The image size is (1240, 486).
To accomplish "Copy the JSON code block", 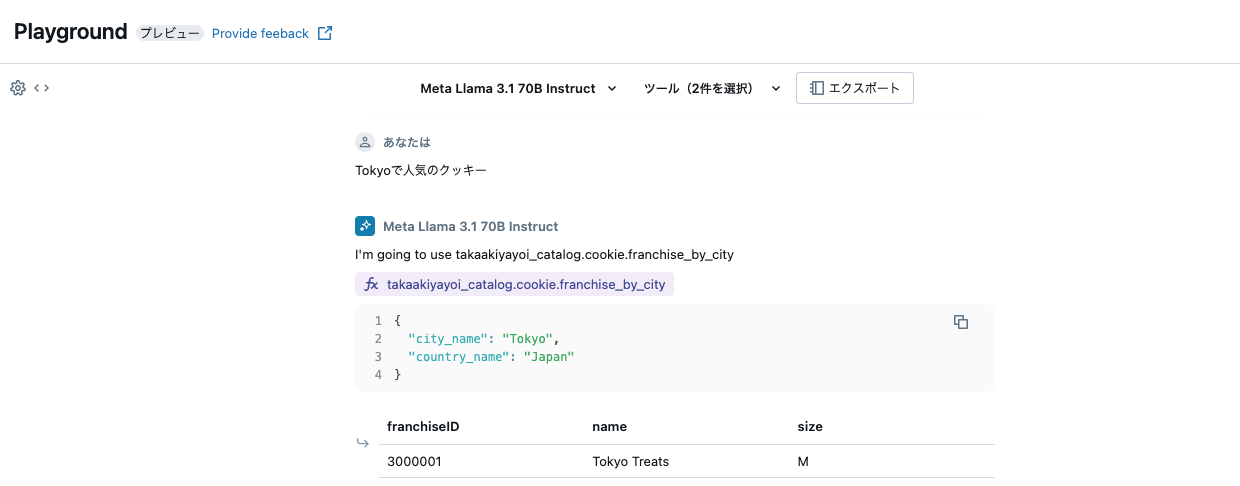I will click(961, 322).
